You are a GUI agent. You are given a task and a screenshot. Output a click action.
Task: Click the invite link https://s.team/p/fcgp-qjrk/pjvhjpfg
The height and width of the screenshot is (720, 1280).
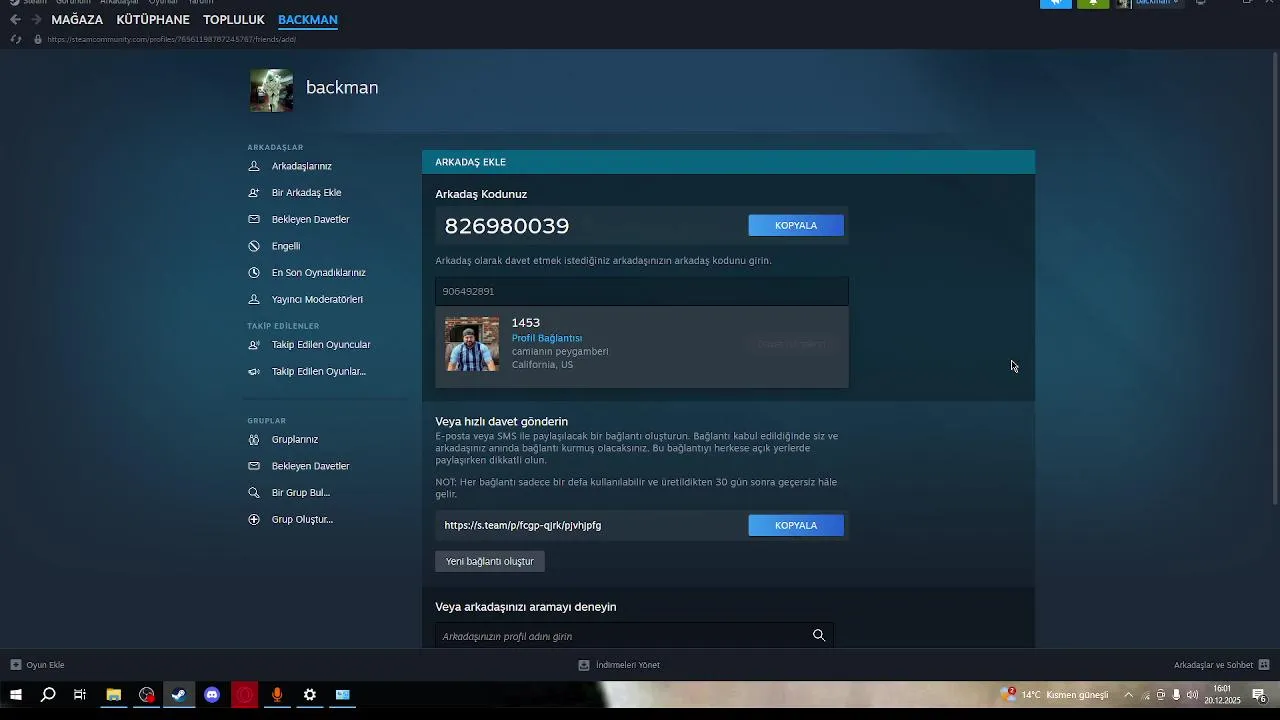tap(523, 525)
